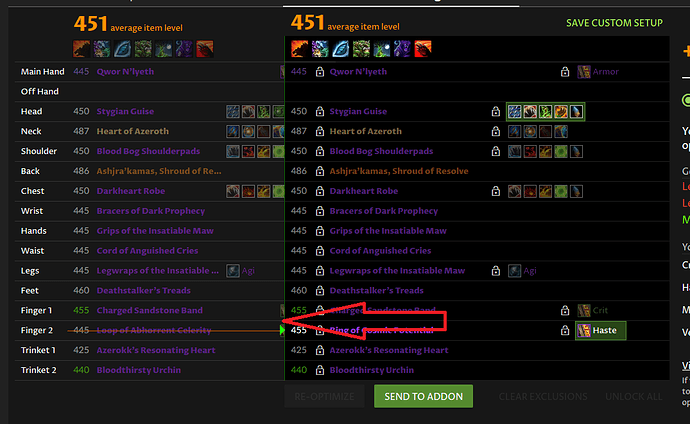690x424 pixels.
Task: Select Bloodthirsty Urchin in current gear list
Action: tap(139, 370)
